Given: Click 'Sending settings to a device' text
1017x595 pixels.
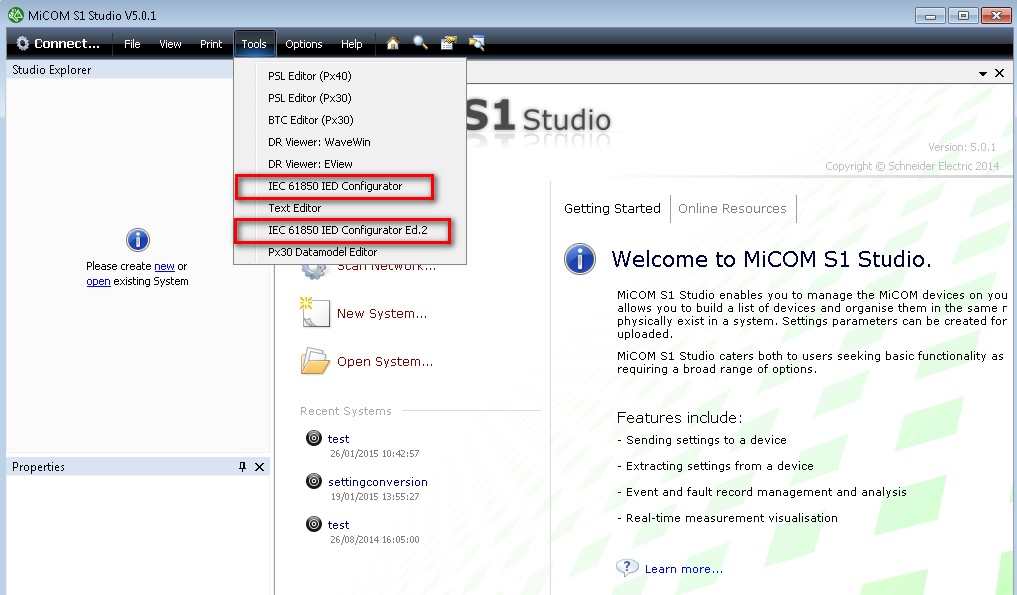Looking at the screenshot, I should pos(706,440).
